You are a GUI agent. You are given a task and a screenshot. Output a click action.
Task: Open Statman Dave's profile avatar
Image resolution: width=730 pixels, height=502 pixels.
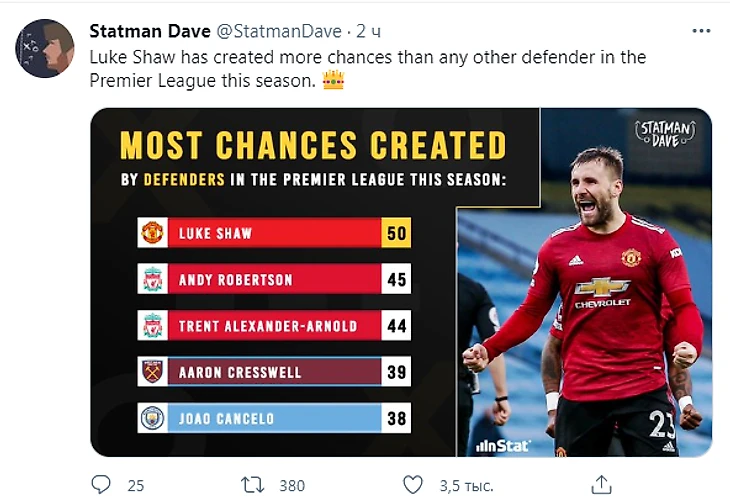[x=45, y=49]
